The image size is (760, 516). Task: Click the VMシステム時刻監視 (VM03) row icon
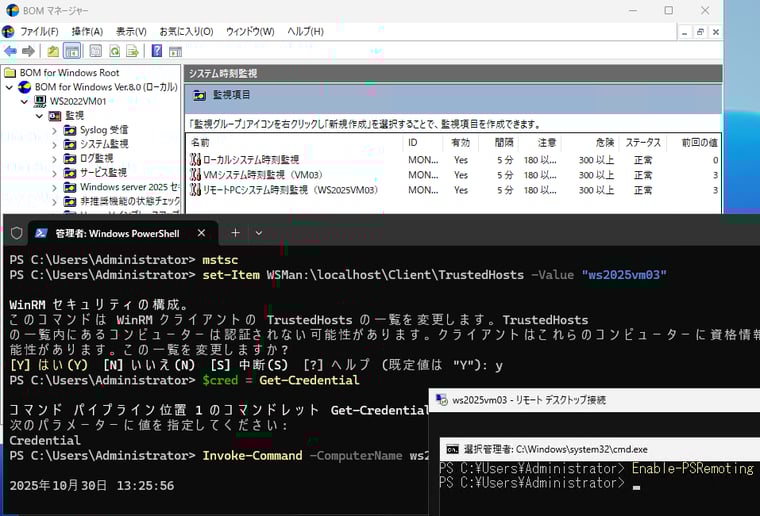click(x=195, y=174)
